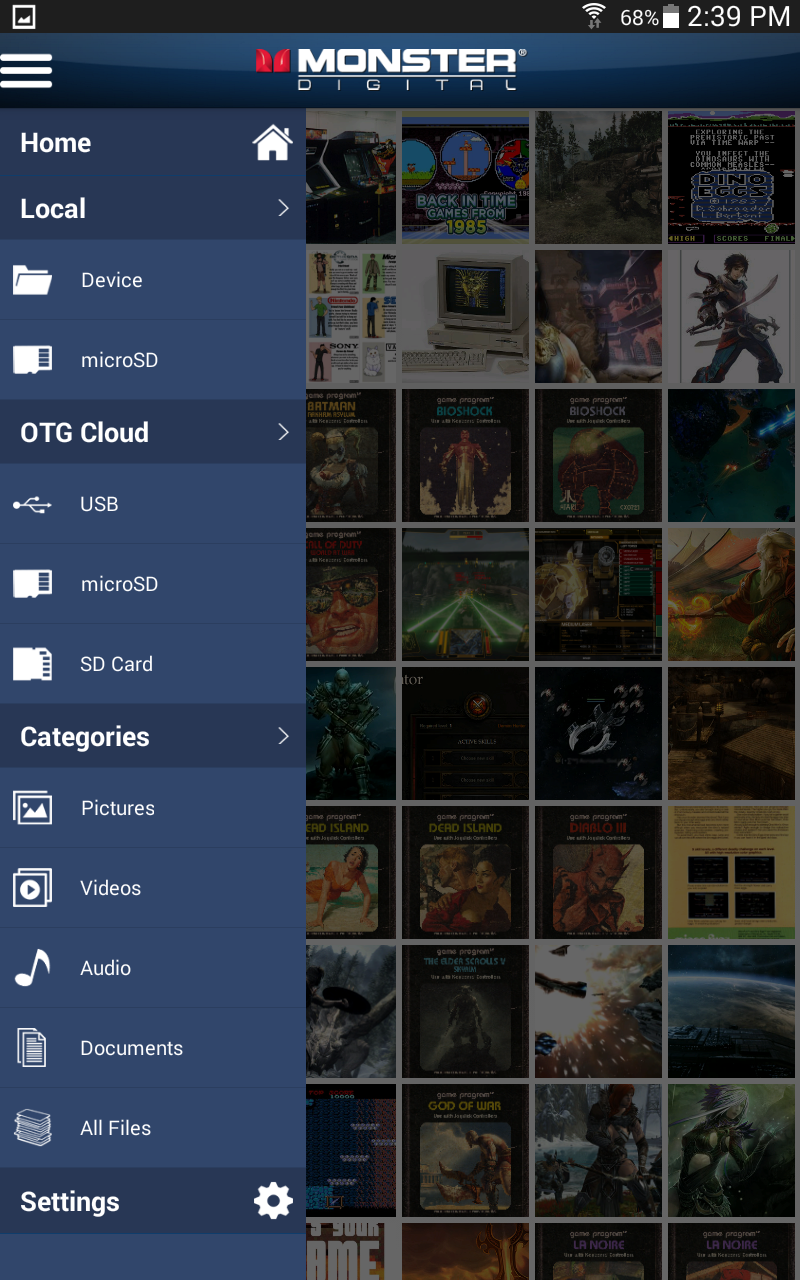The image size is (800, 1280).
Task: Expand the Local section chevron
Action: point(283,208)
